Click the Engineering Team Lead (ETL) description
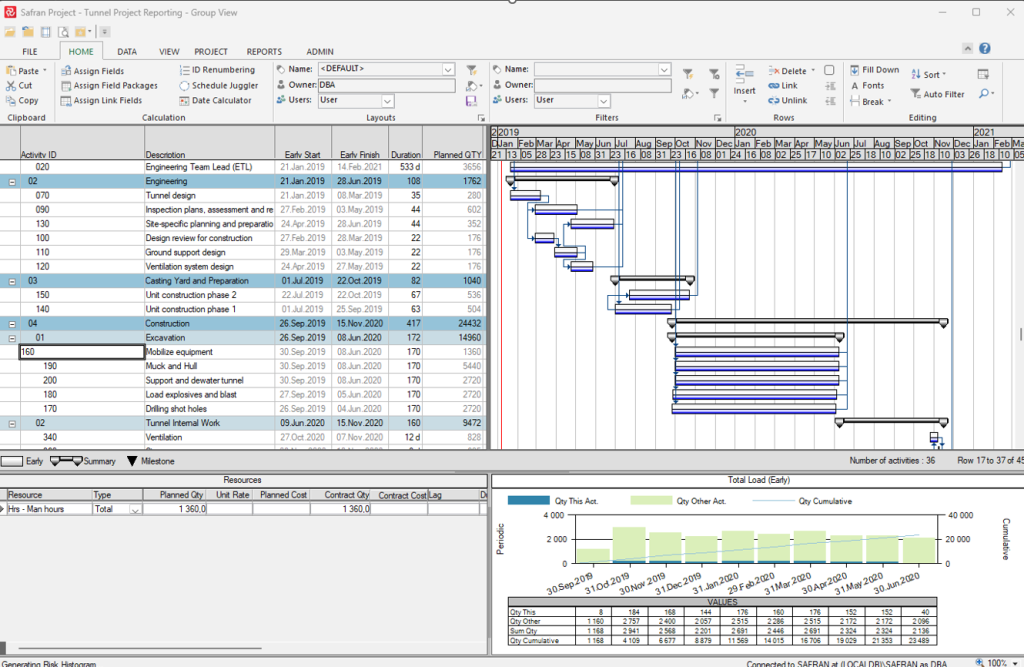1024x667 pixels. click(199, 167)
